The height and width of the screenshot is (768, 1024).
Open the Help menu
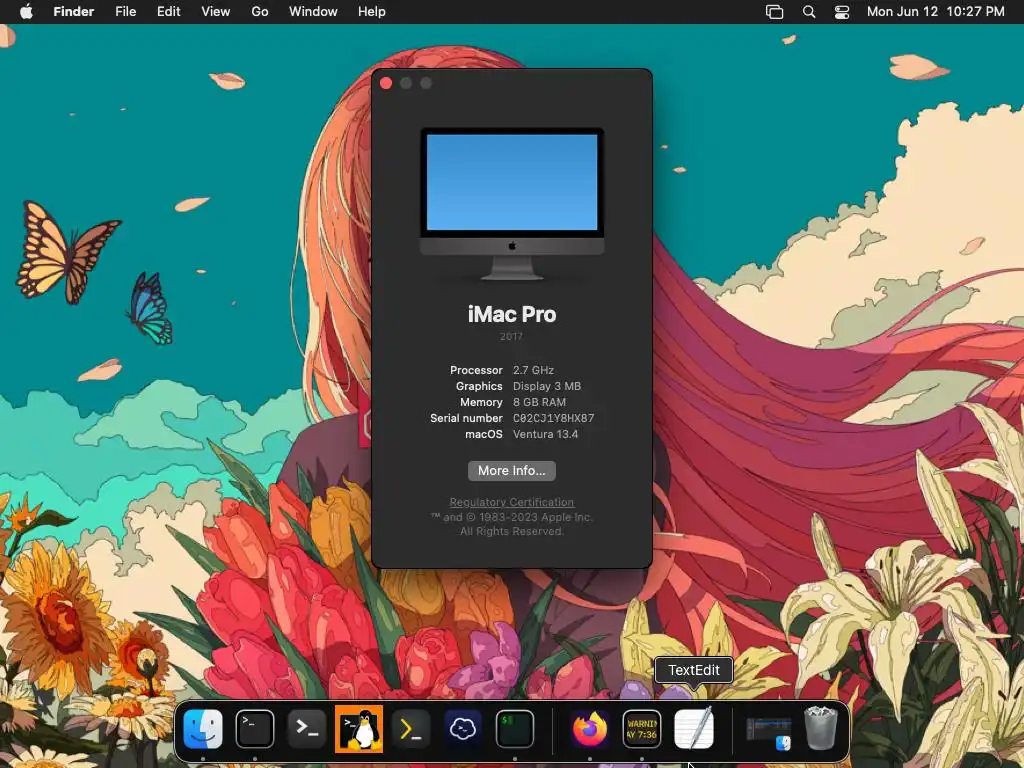tap(372, 12)
